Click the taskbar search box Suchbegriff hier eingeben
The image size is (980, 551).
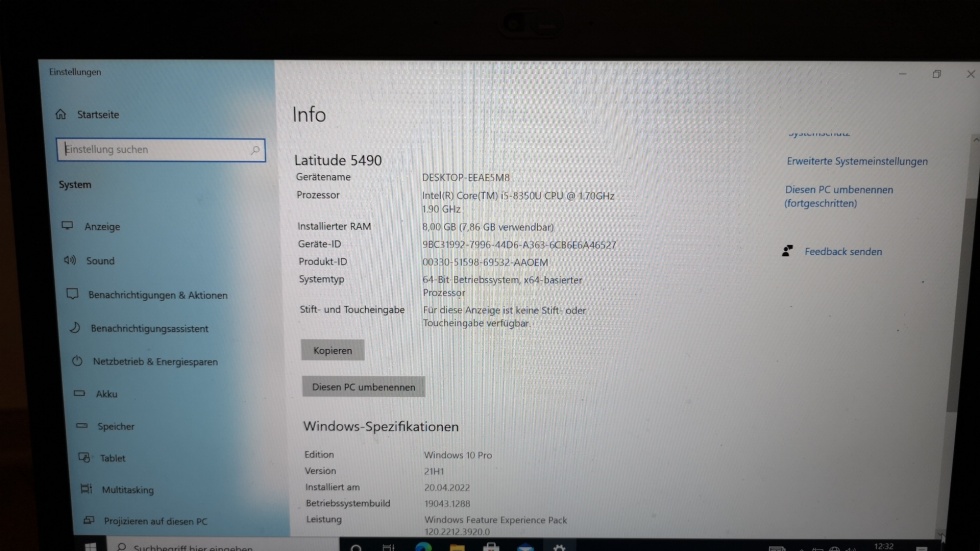pos(224,547)
